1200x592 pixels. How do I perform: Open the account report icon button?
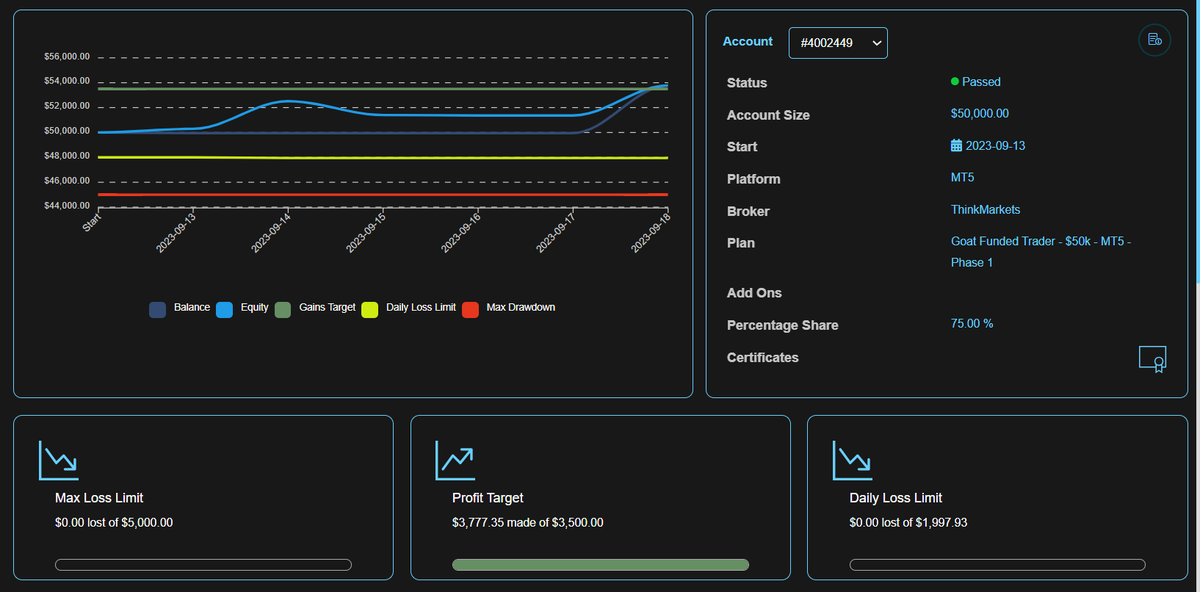[1154, 40]
